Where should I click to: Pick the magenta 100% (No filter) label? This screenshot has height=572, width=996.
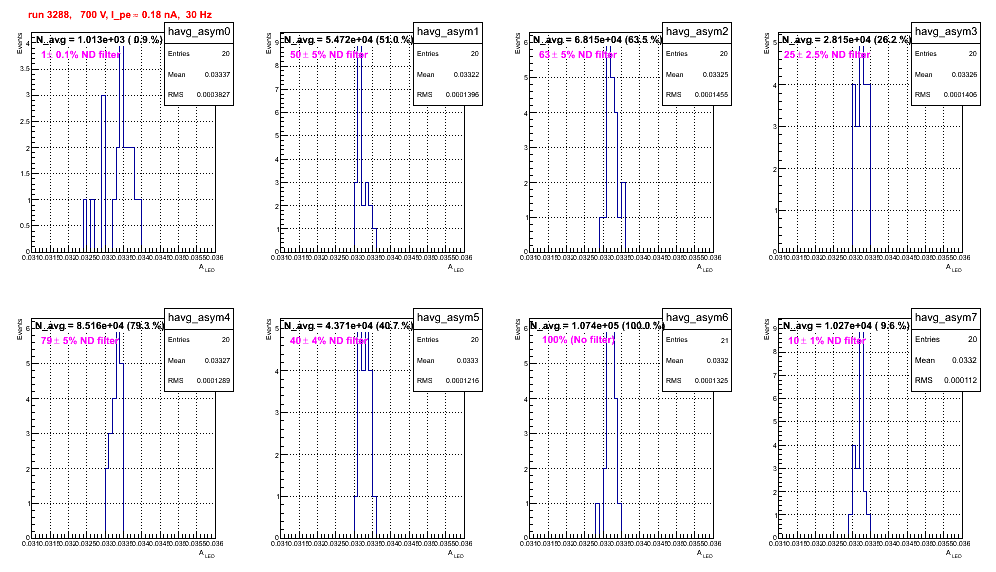[x=579, y=340]
